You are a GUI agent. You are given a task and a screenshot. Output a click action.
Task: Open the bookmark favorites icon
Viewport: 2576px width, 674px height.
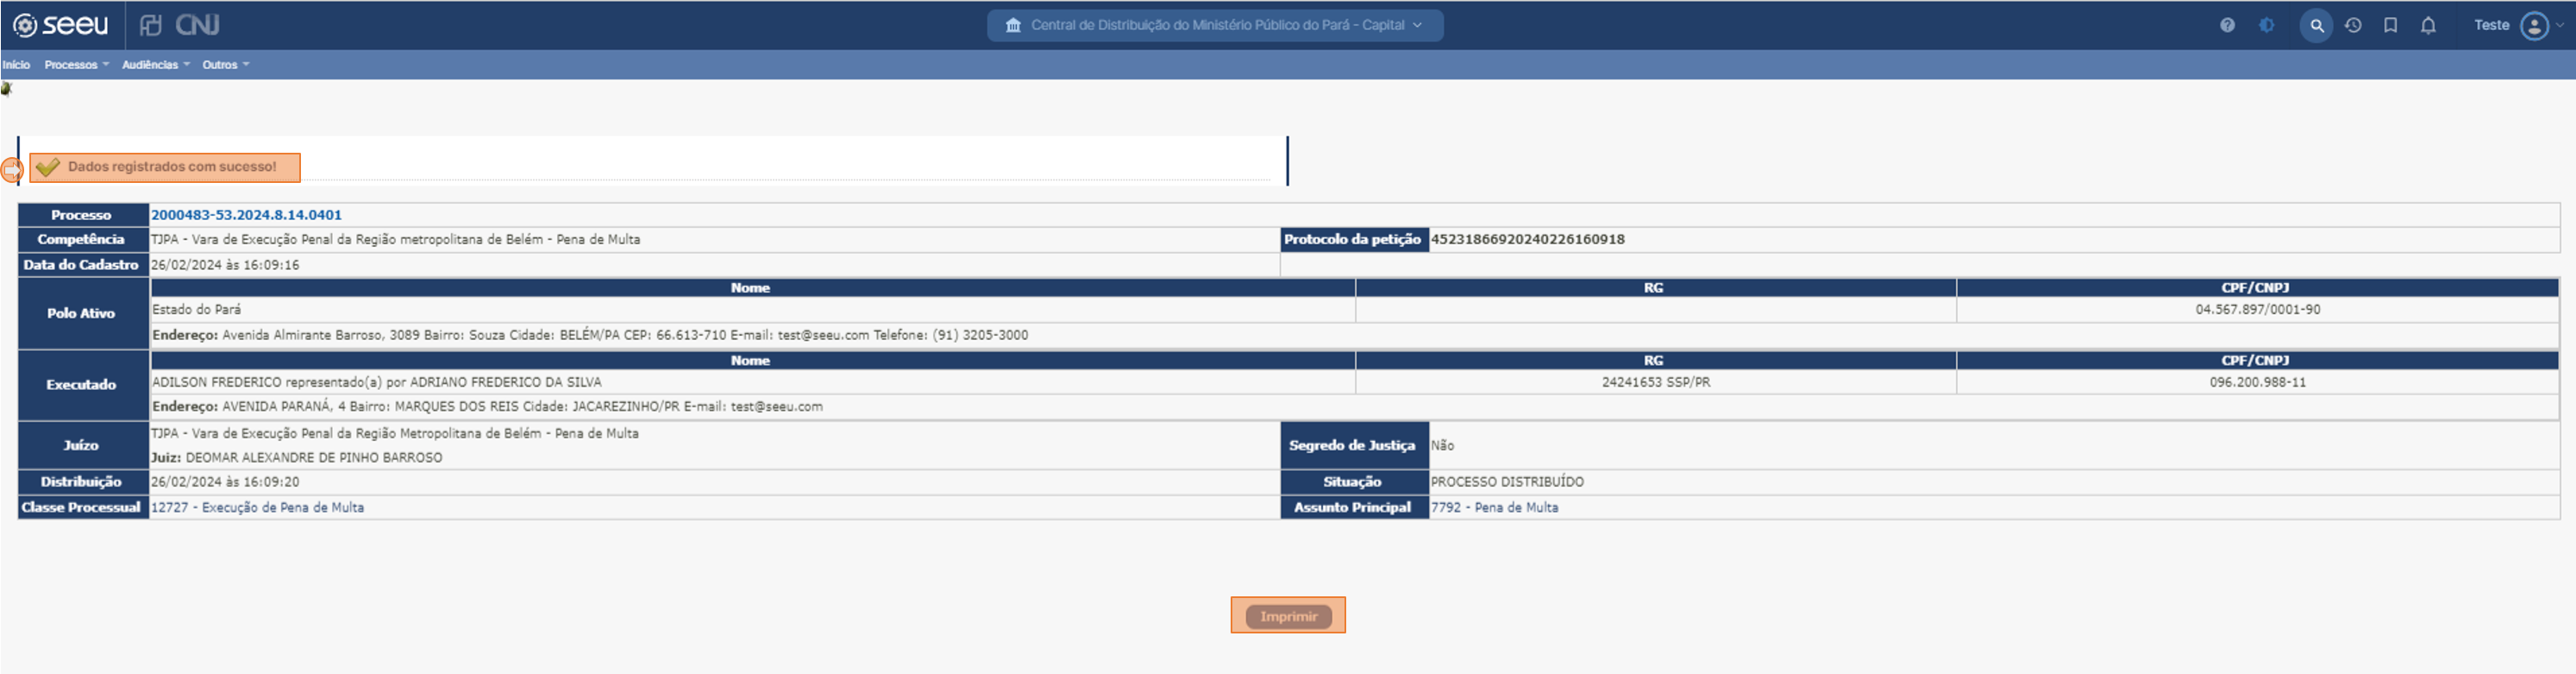pyautogui.click(x=2390, y=25)
